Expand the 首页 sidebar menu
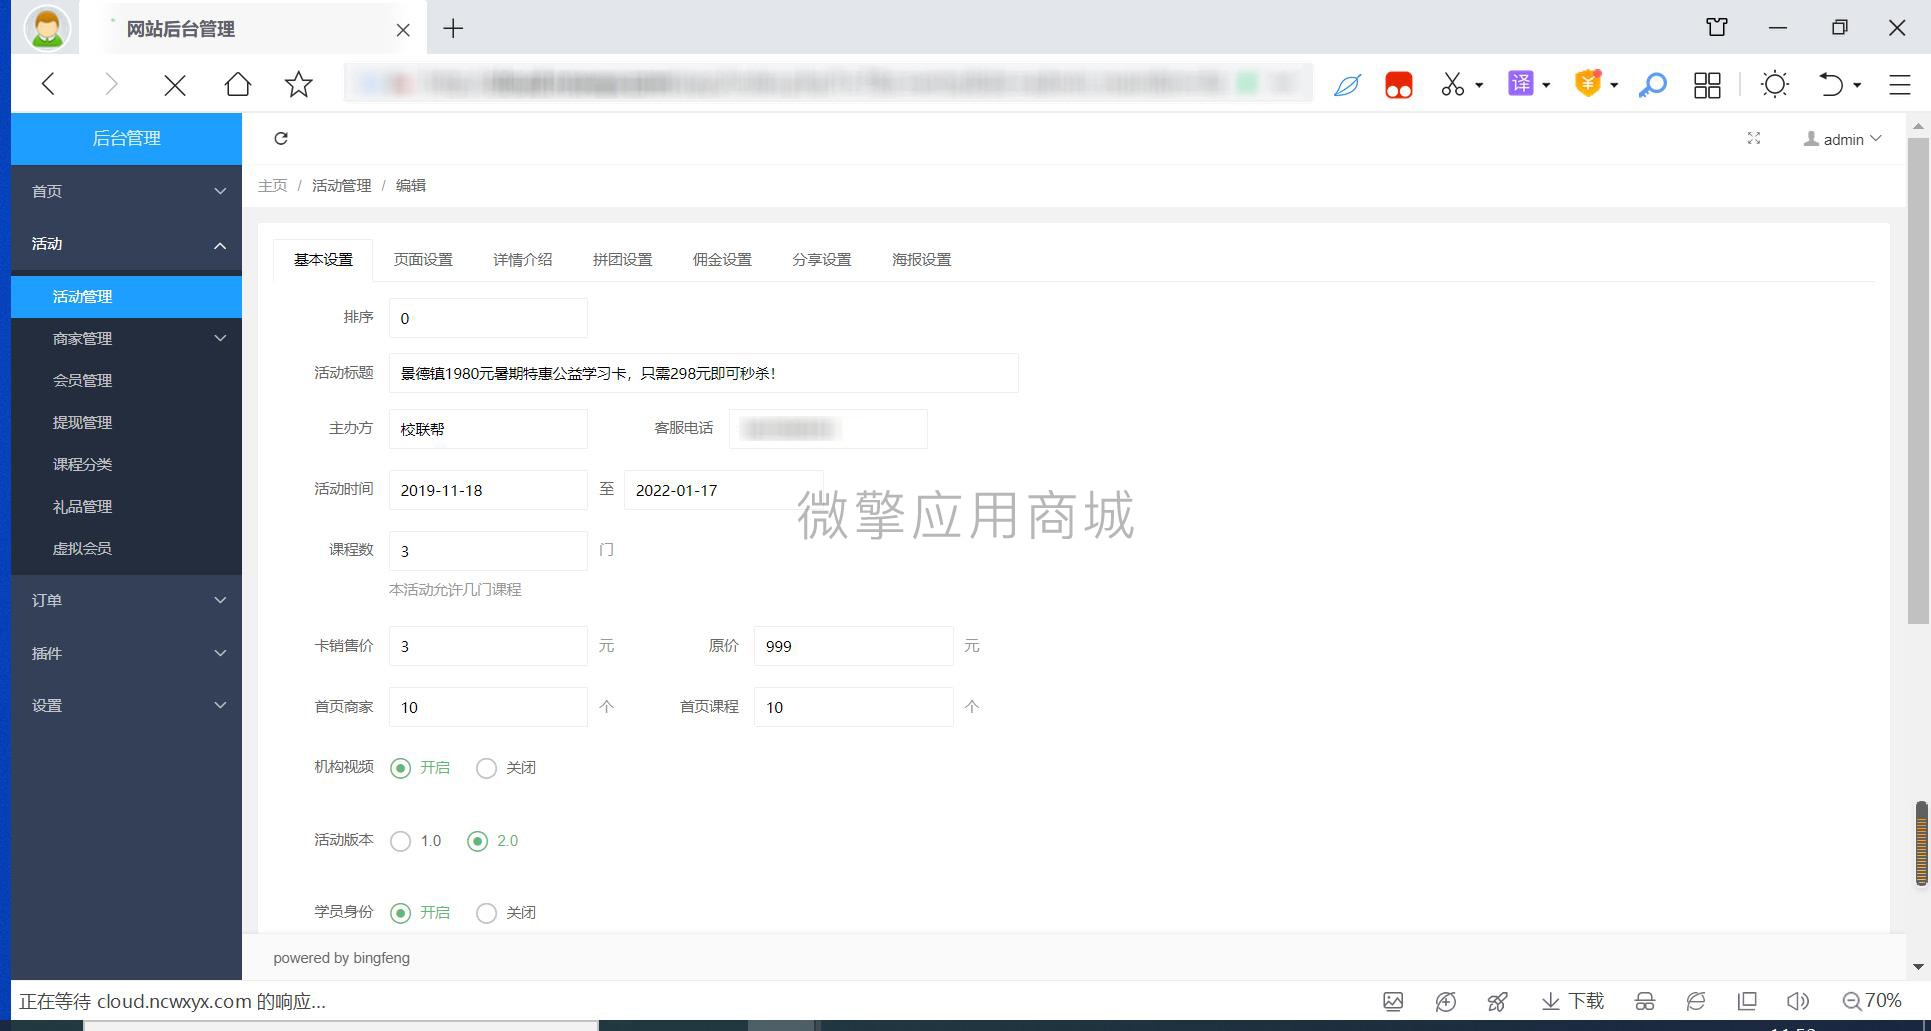 point(127,191)
